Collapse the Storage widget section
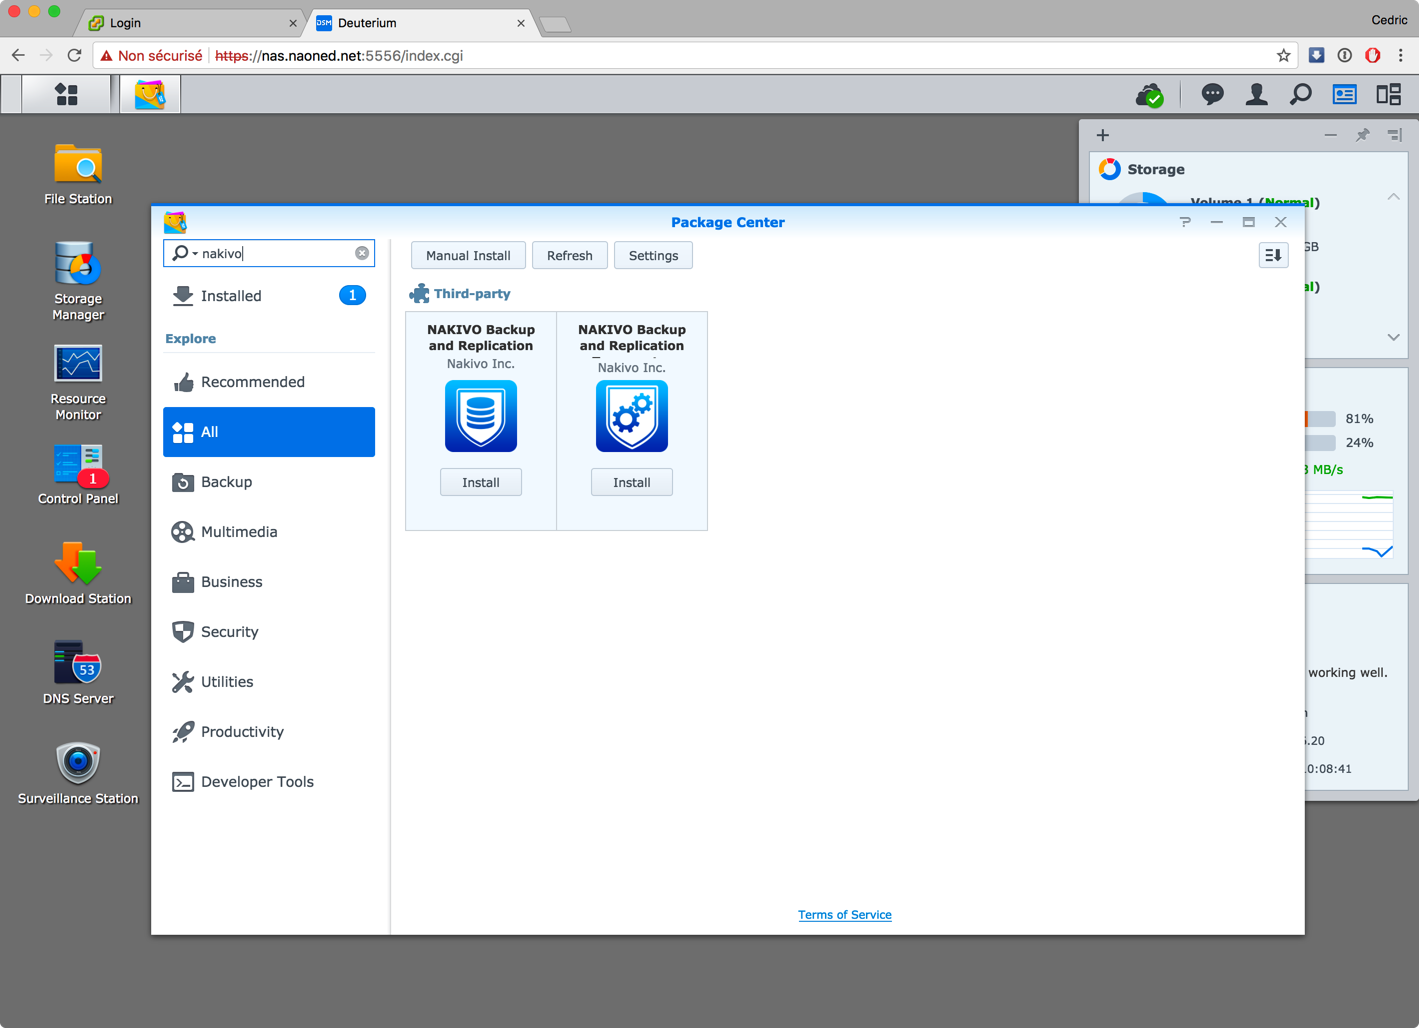Screen dimensions: 1419x1028 click(x=1393, y=197)
